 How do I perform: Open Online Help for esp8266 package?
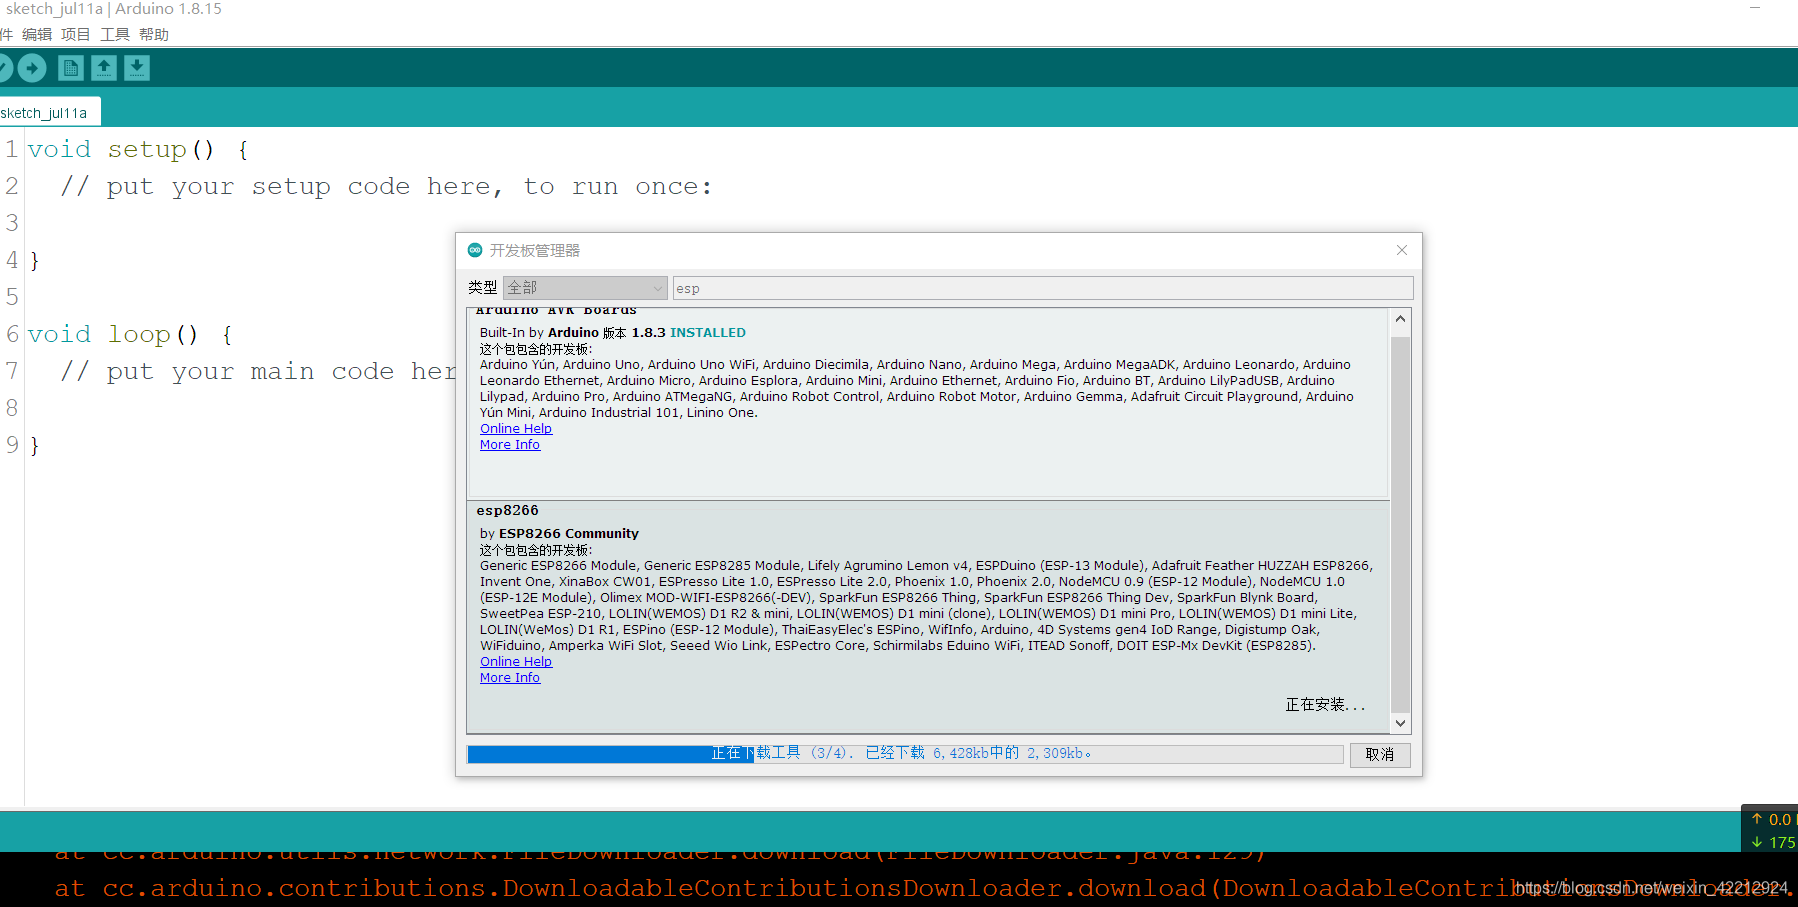point(516,662)
